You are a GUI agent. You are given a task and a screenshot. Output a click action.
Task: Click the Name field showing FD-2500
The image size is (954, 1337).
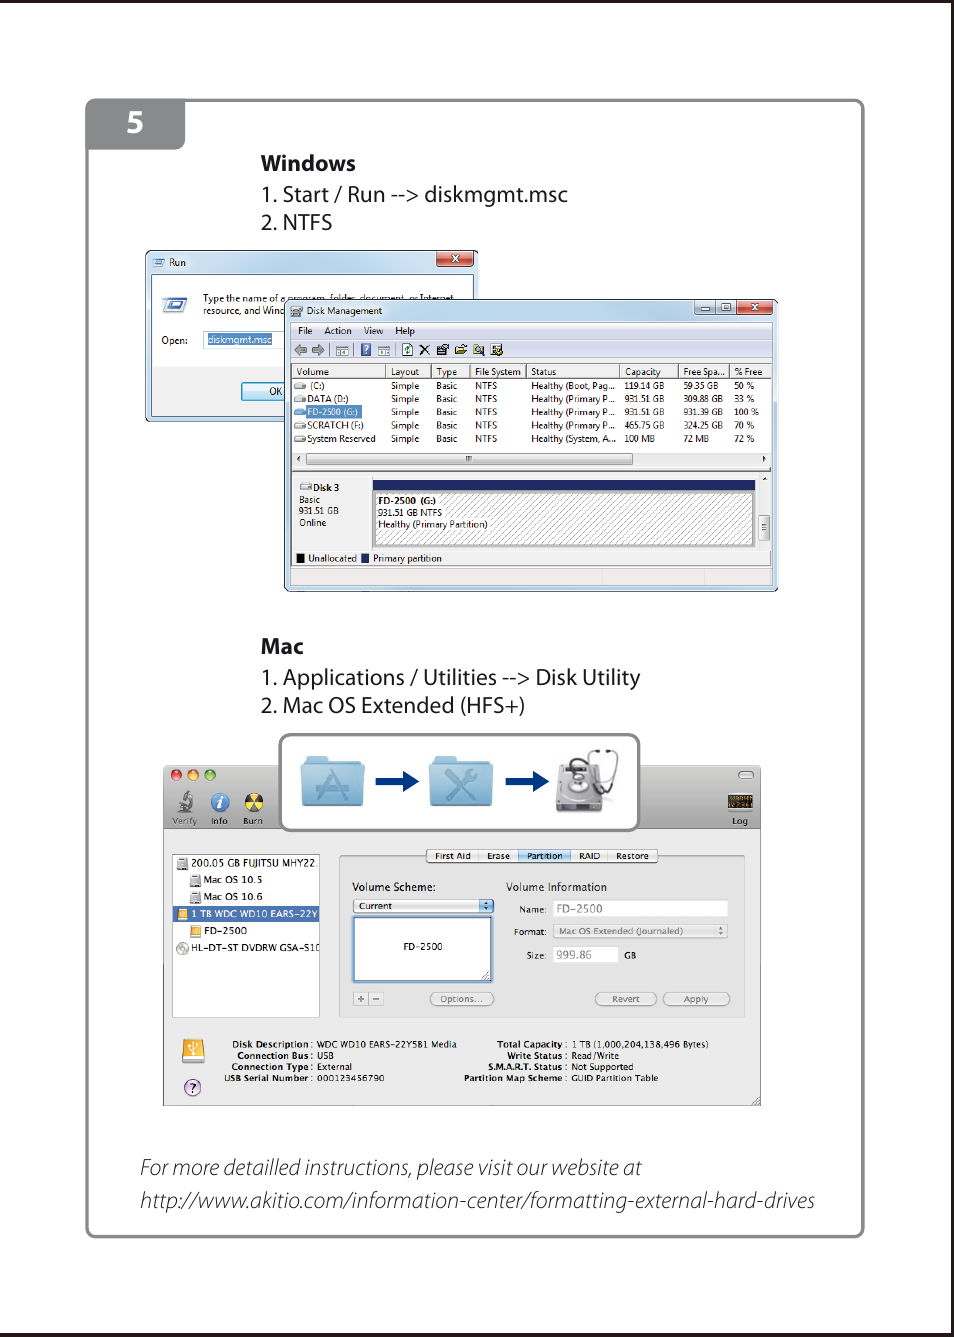tap(640, 909)
